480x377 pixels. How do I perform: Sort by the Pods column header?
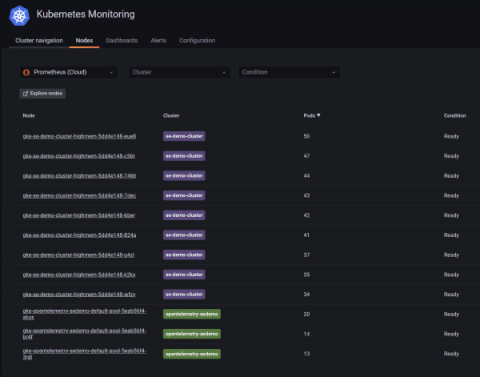pyautogui.click(x=309, y=116)
